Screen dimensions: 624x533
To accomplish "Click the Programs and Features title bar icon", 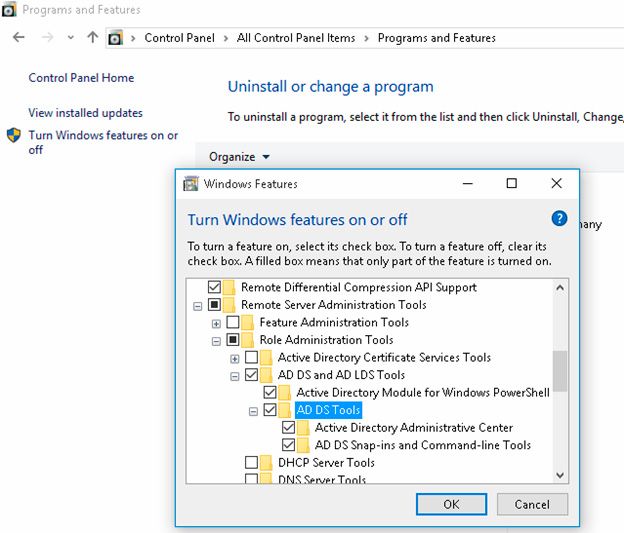I will tap(9, 9).
